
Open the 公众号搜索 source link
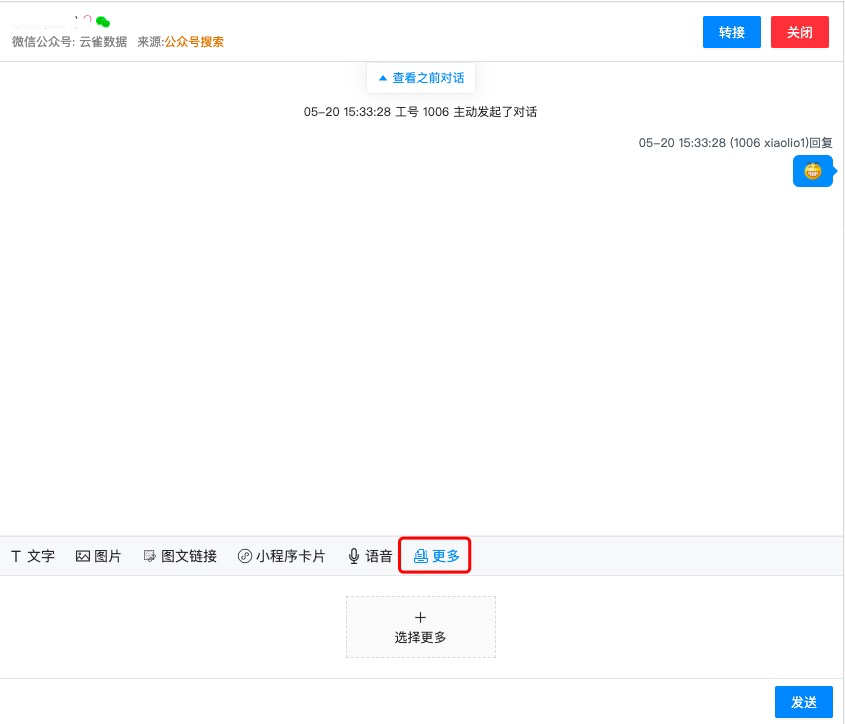196,42
